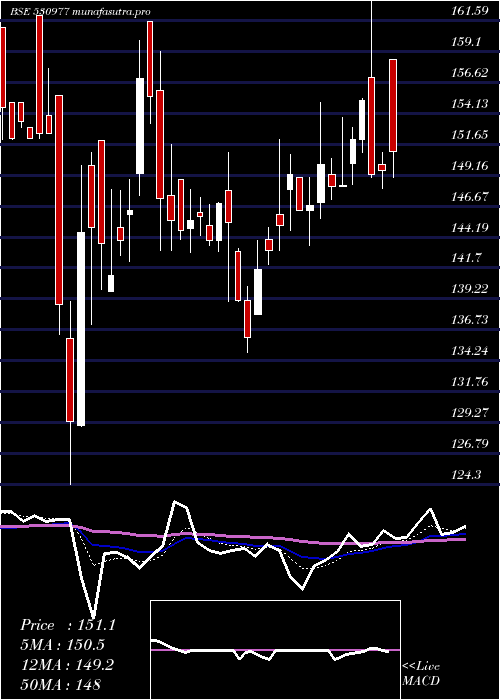Image resolution: width=500 pixels, height=700 pixels.
Task: Click the 146.67 price axis label
Action: click(469, 196)
